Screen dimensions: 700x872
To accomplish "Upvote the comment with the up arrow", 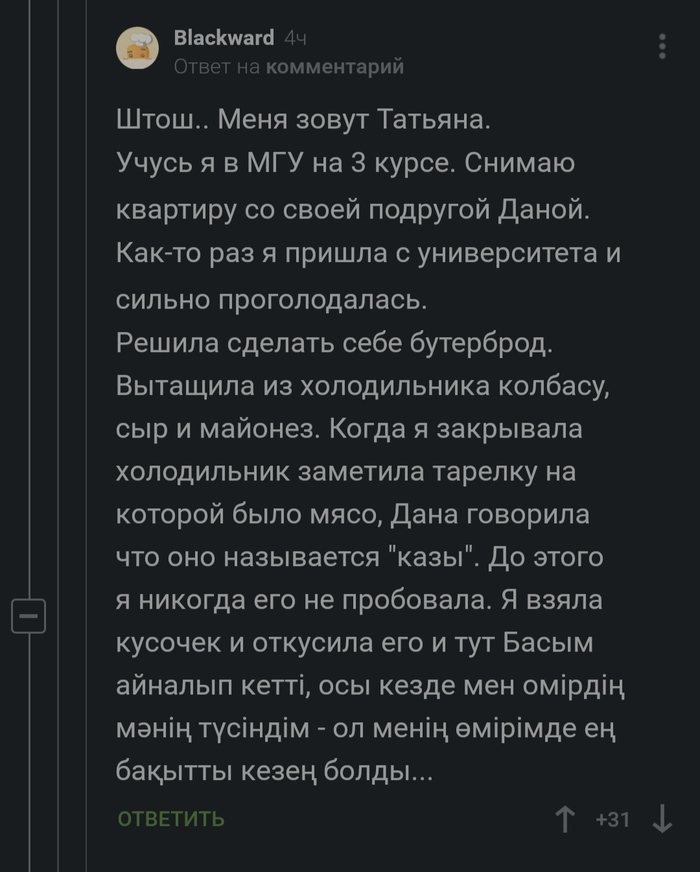I will 566,820.
